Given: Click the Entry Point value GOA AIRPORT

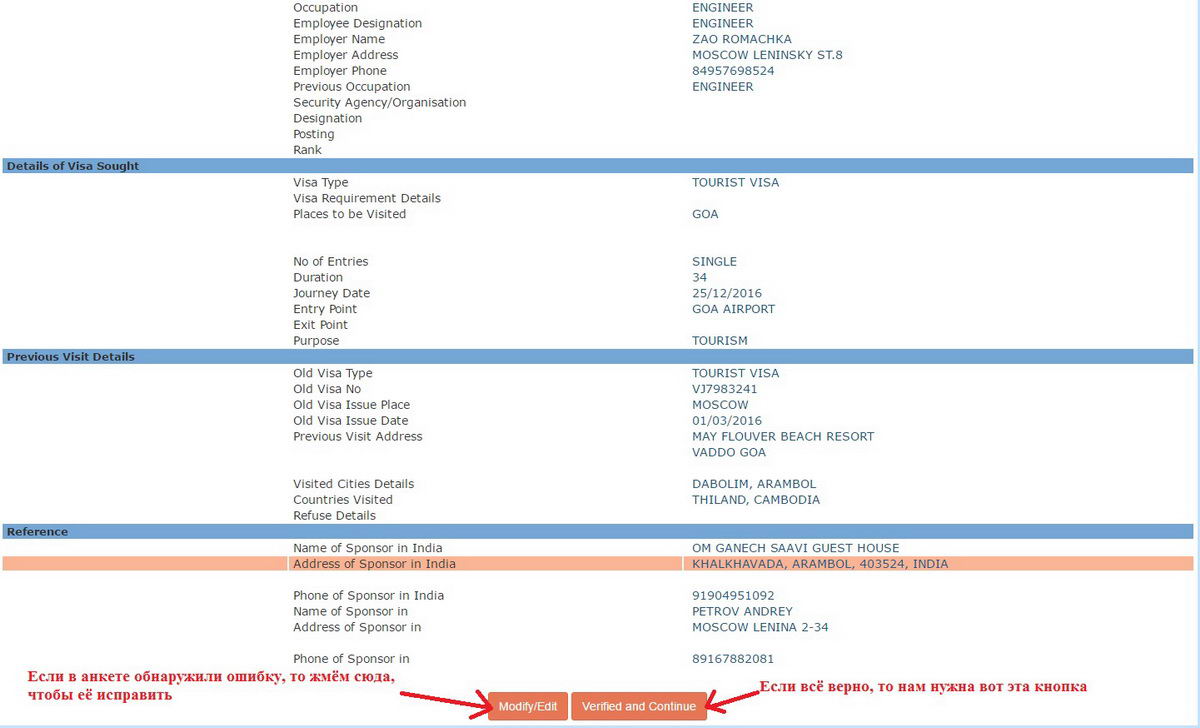Looking at the screenshot, I should (x=733, y=310).
